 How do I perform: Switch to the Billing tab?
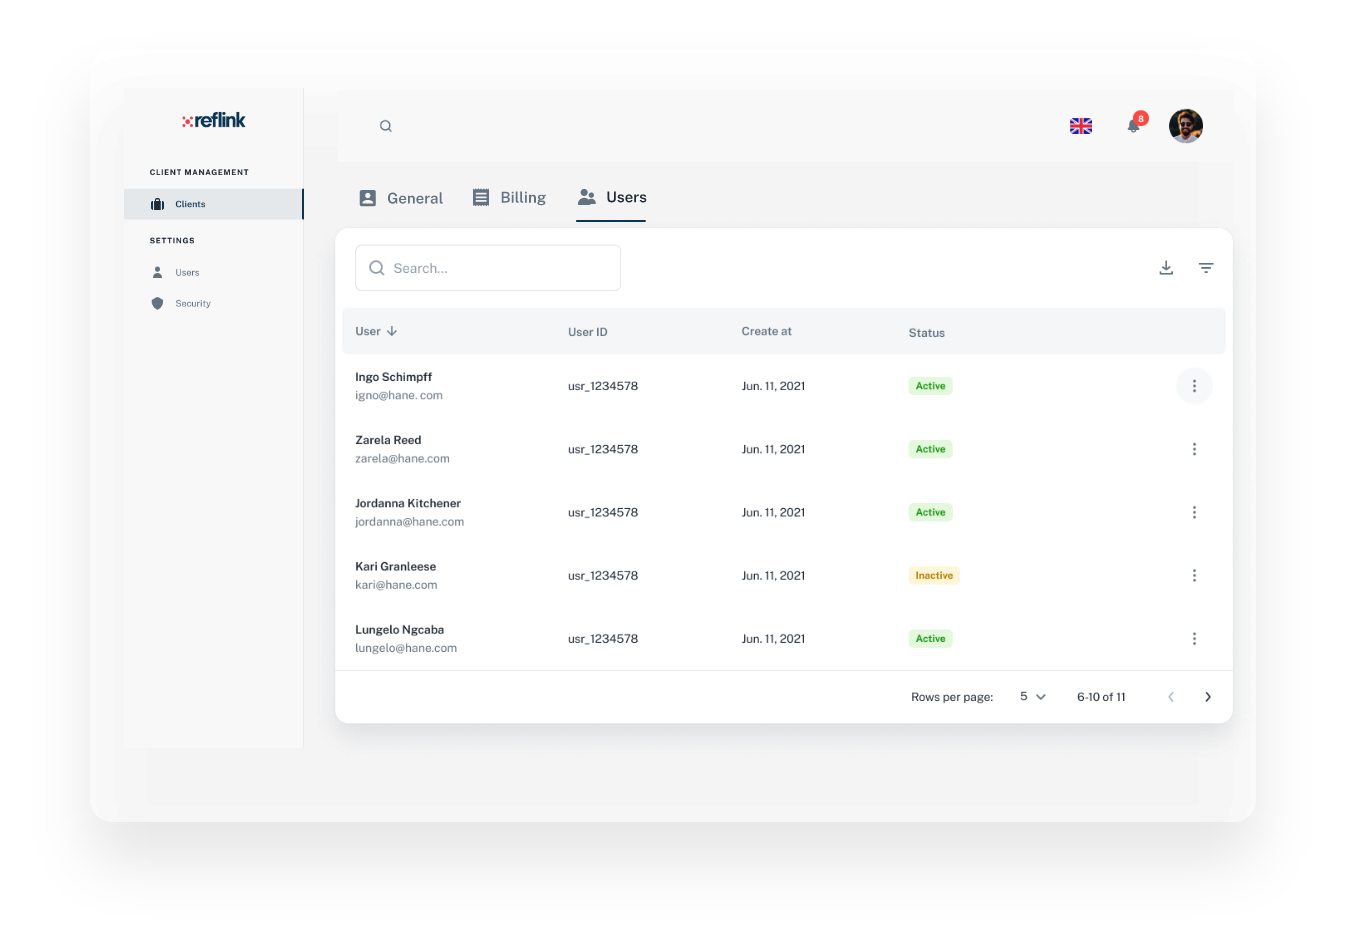(509, 198)
